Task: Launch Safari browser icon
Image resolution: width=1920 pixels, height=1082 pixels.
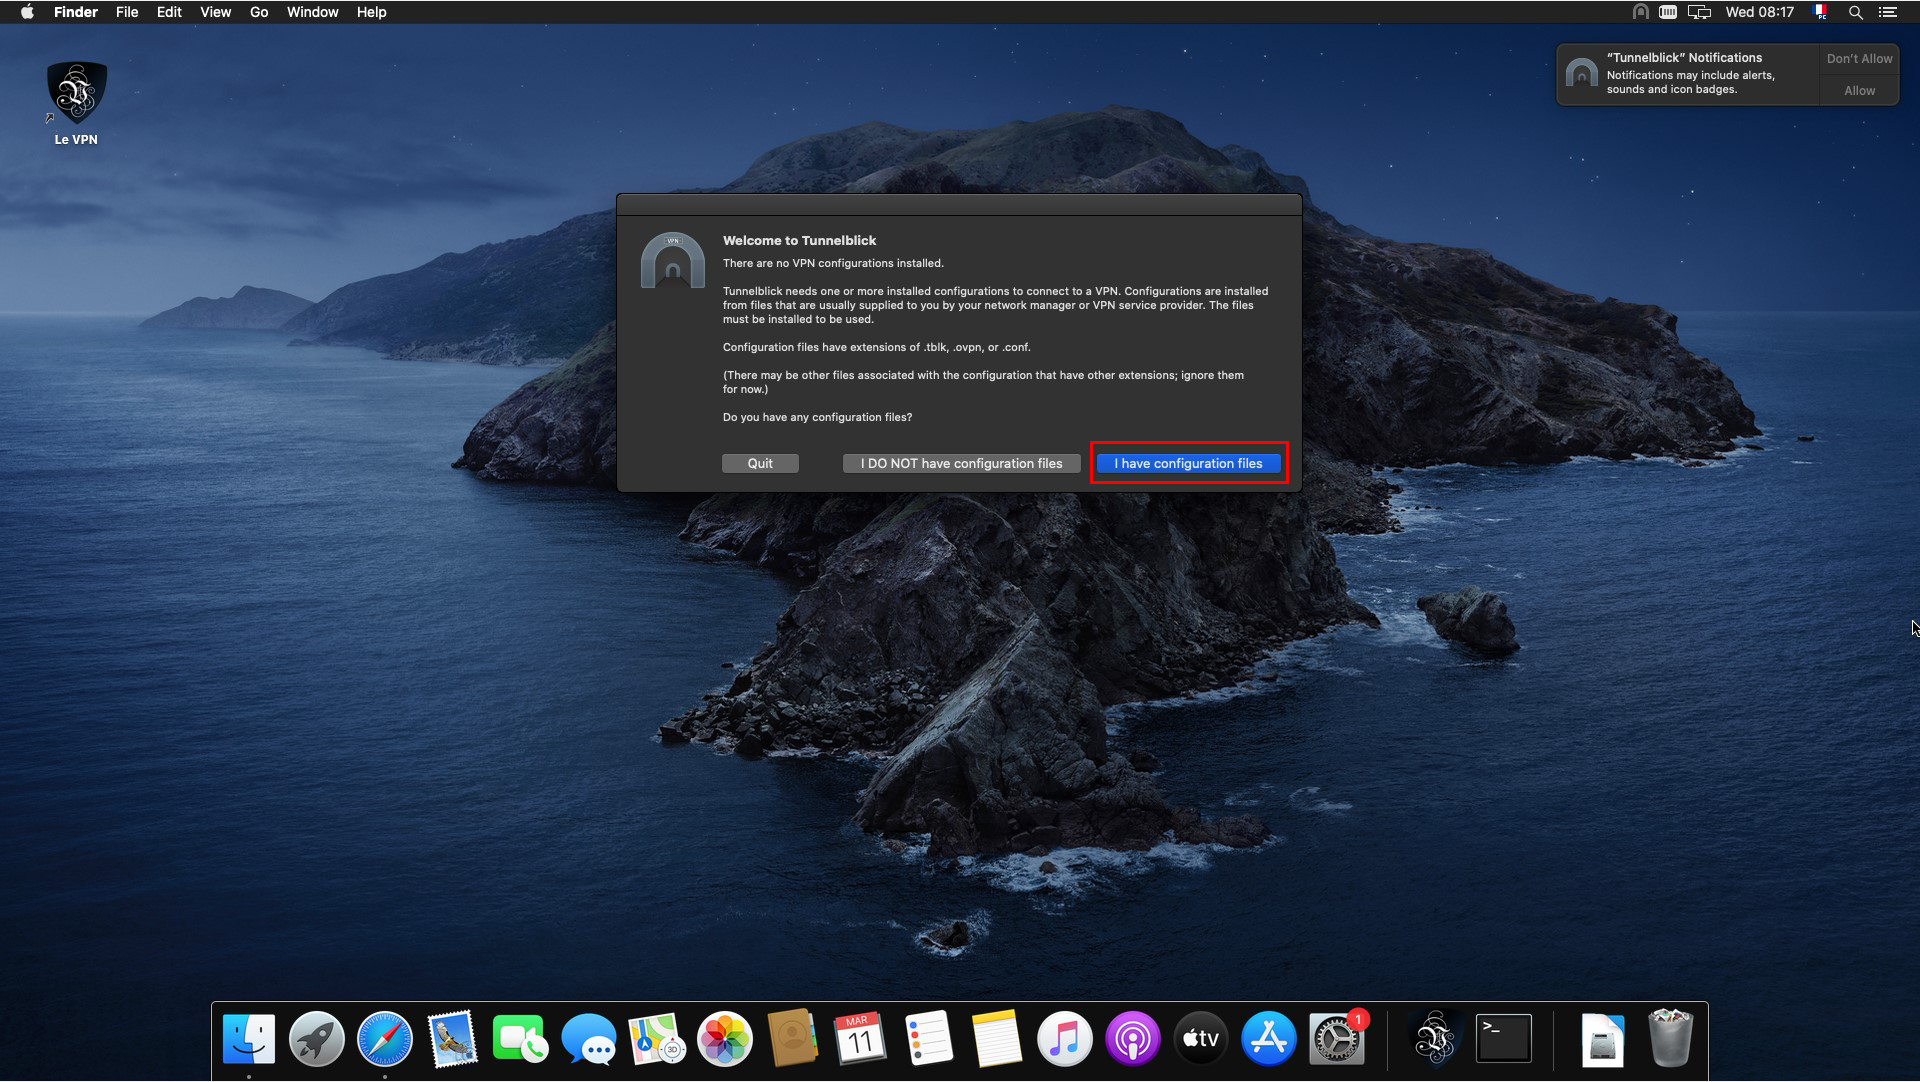Action: (385, 1040)
